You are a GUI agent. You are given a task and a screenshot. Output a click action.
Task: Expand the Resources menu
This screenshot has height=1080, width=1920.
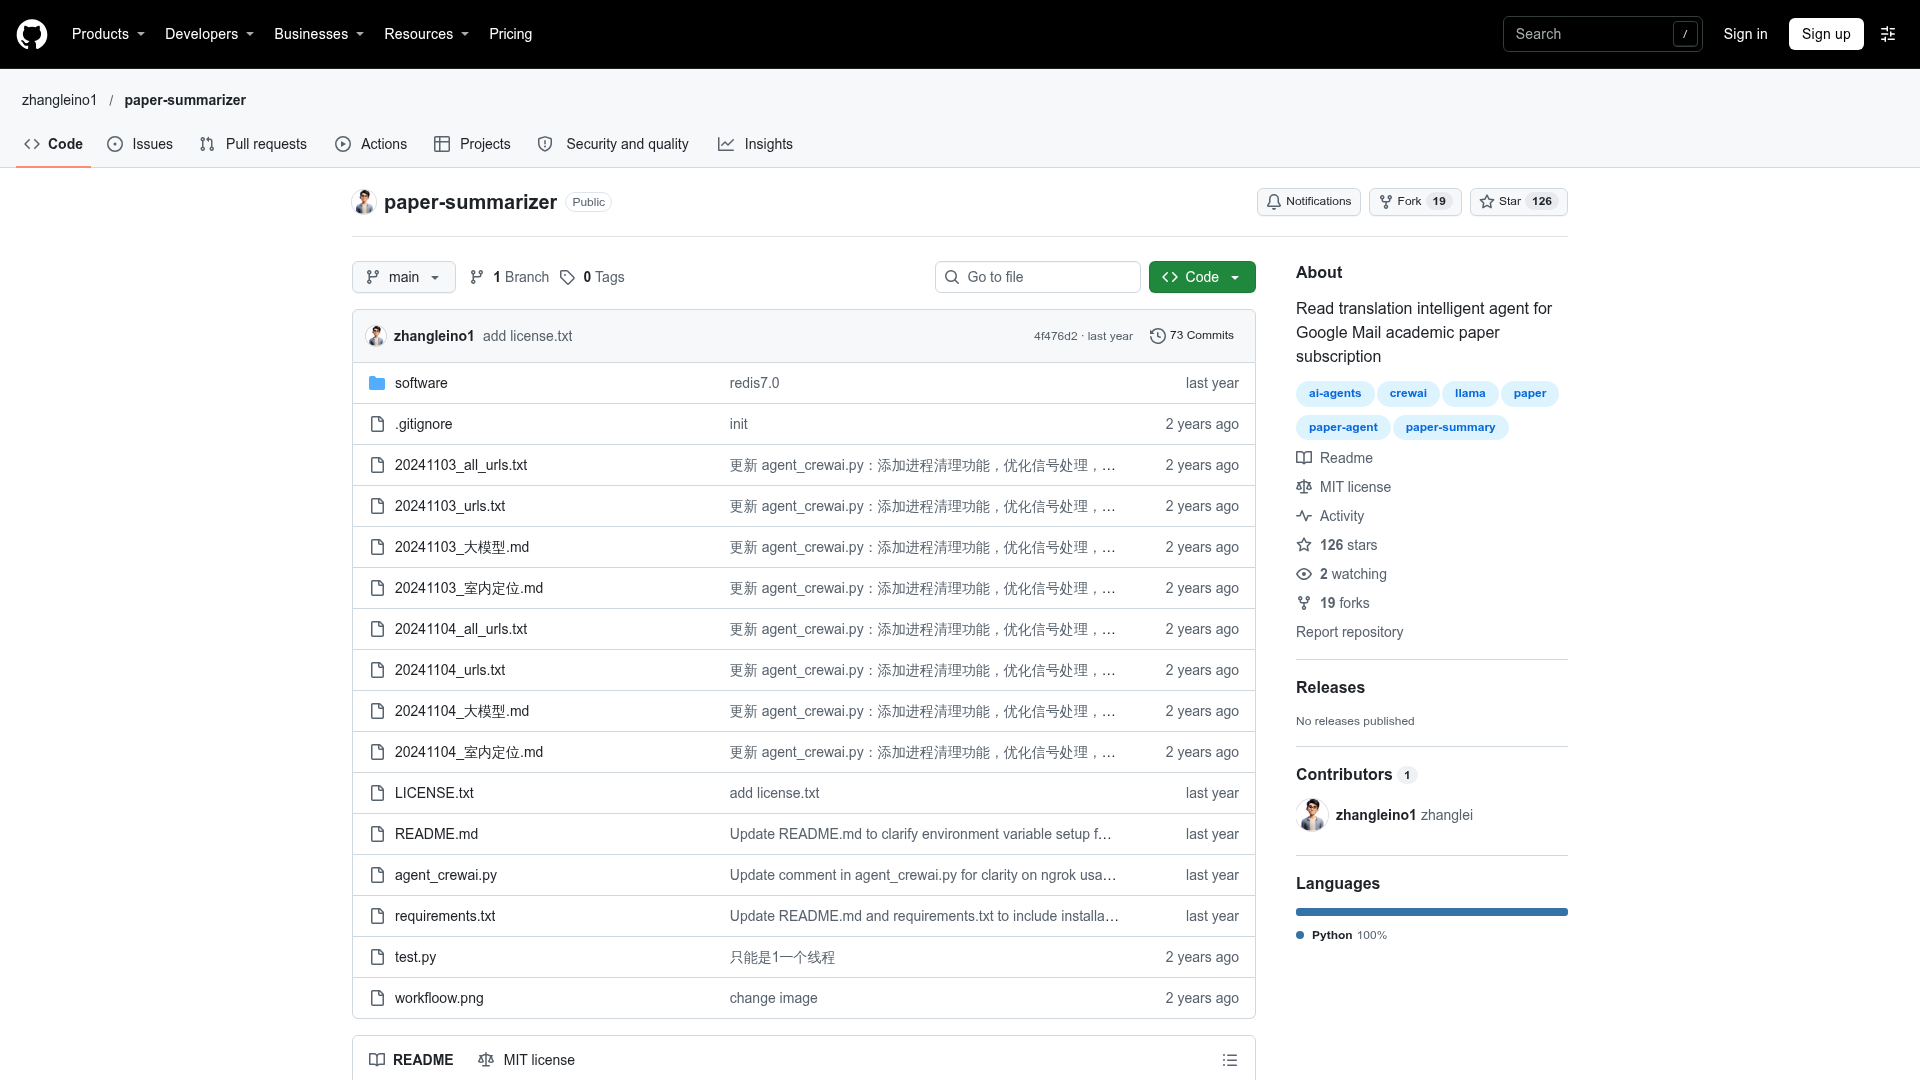point(426,34)
